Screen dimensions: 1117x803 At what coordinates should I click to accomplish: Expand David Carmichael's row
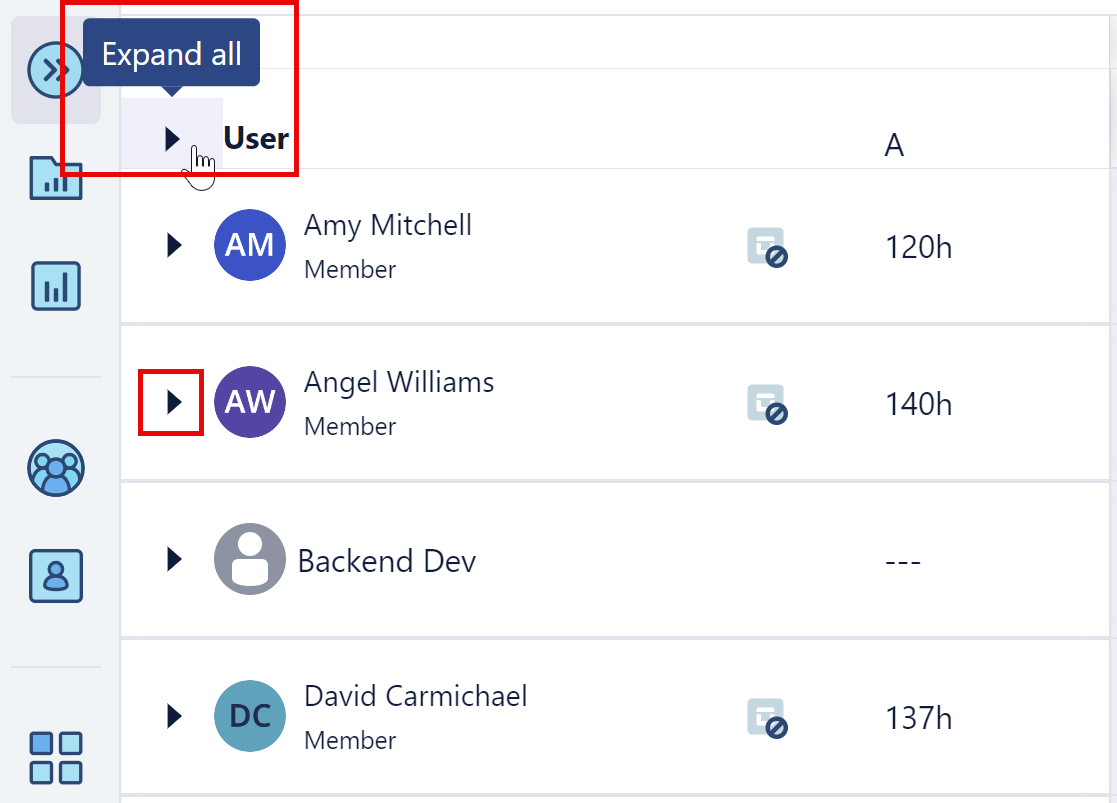pyautogui.click(x=172, y=716)
